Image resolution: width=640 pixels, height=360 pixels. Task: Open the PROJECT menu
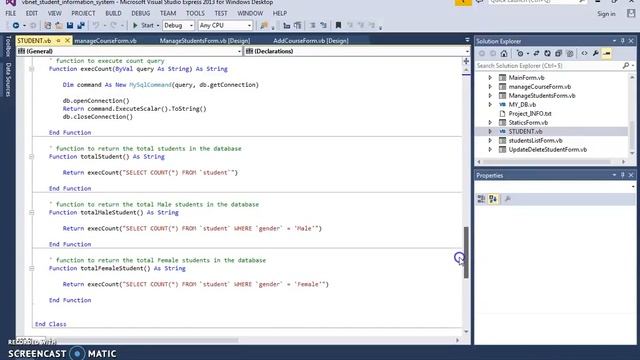pyautogui.click(x=83, y=13)
